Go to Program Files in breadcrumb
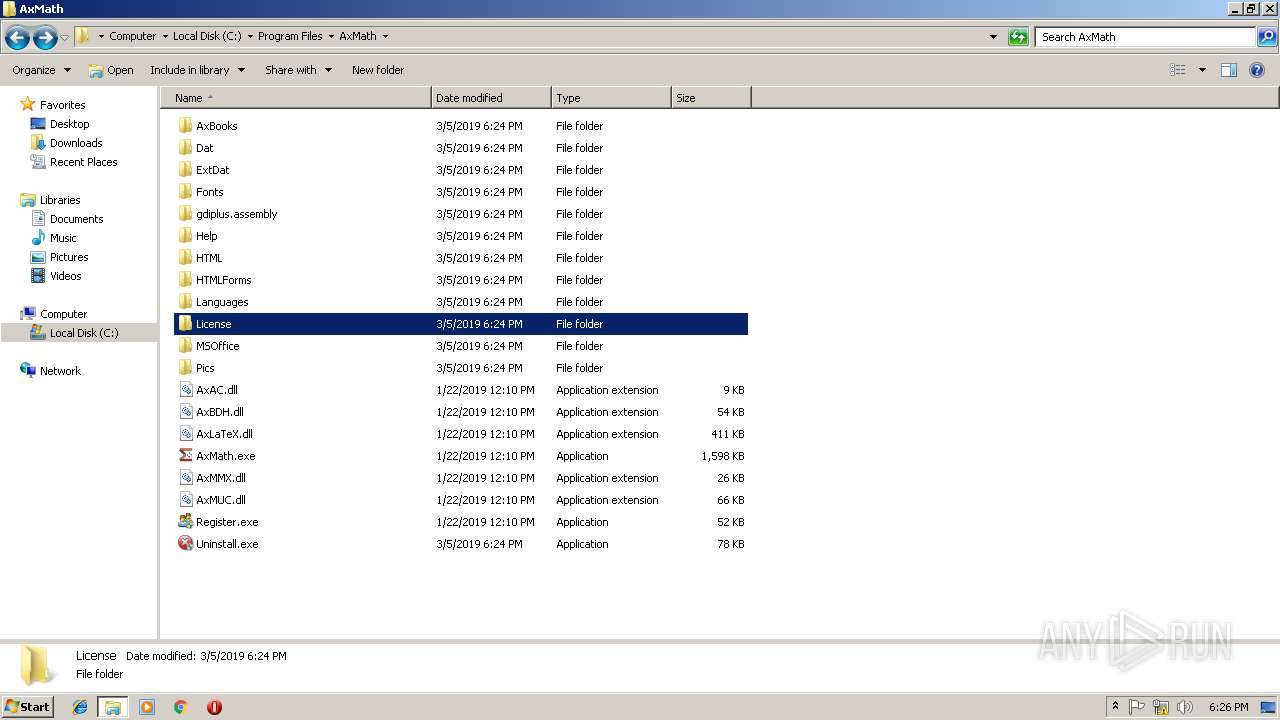 290,36
